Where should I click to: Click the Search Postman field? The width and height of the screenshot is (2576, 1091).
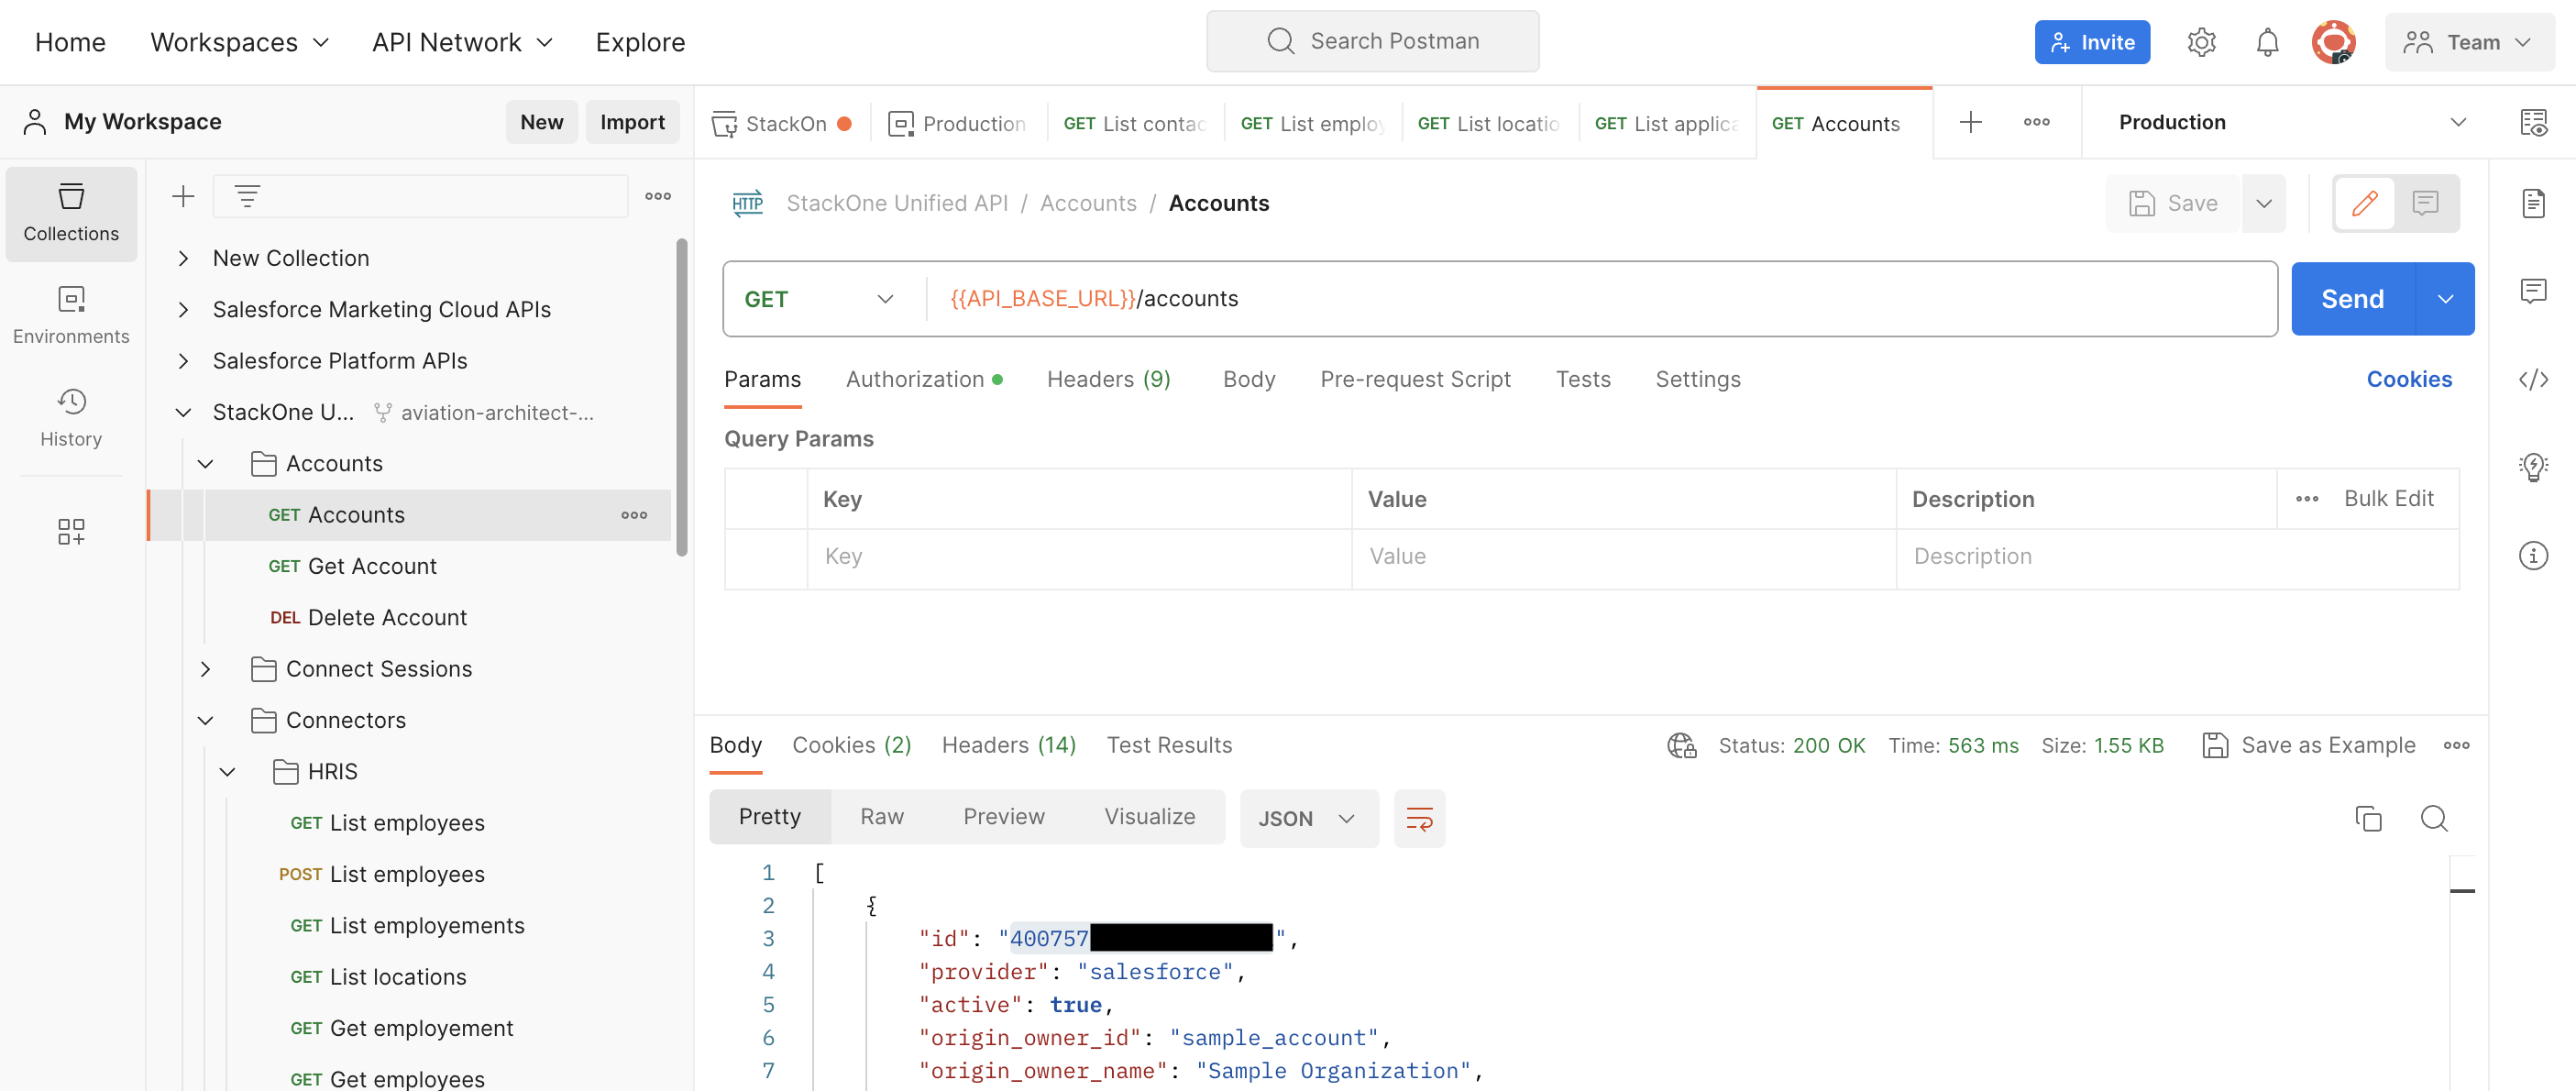point(1372,41)
